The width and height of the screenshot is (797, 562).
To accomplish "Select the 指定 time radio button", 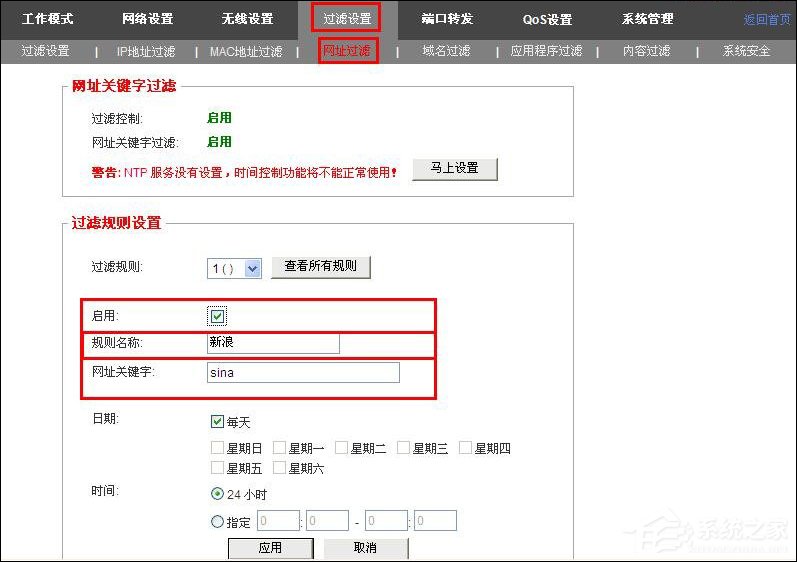I will (217, 521).
